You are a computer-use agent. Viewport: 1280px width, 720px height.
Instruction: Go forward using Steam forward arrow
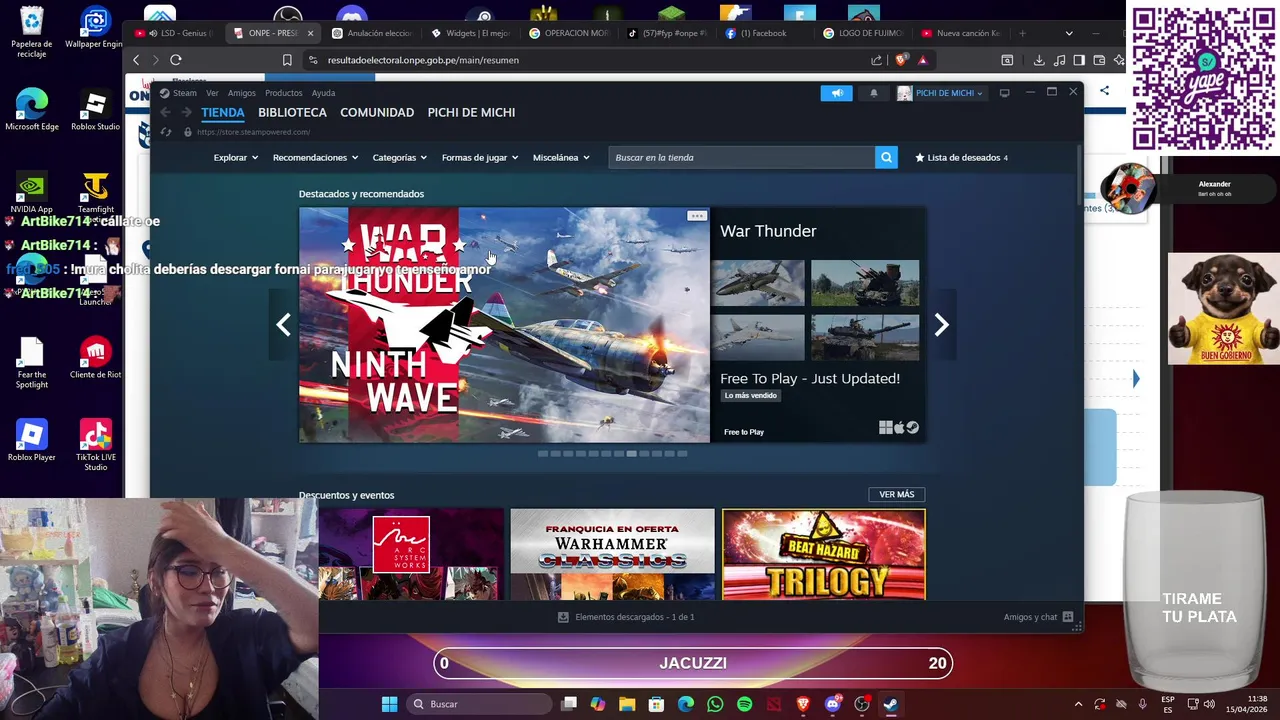click(186, 112)
